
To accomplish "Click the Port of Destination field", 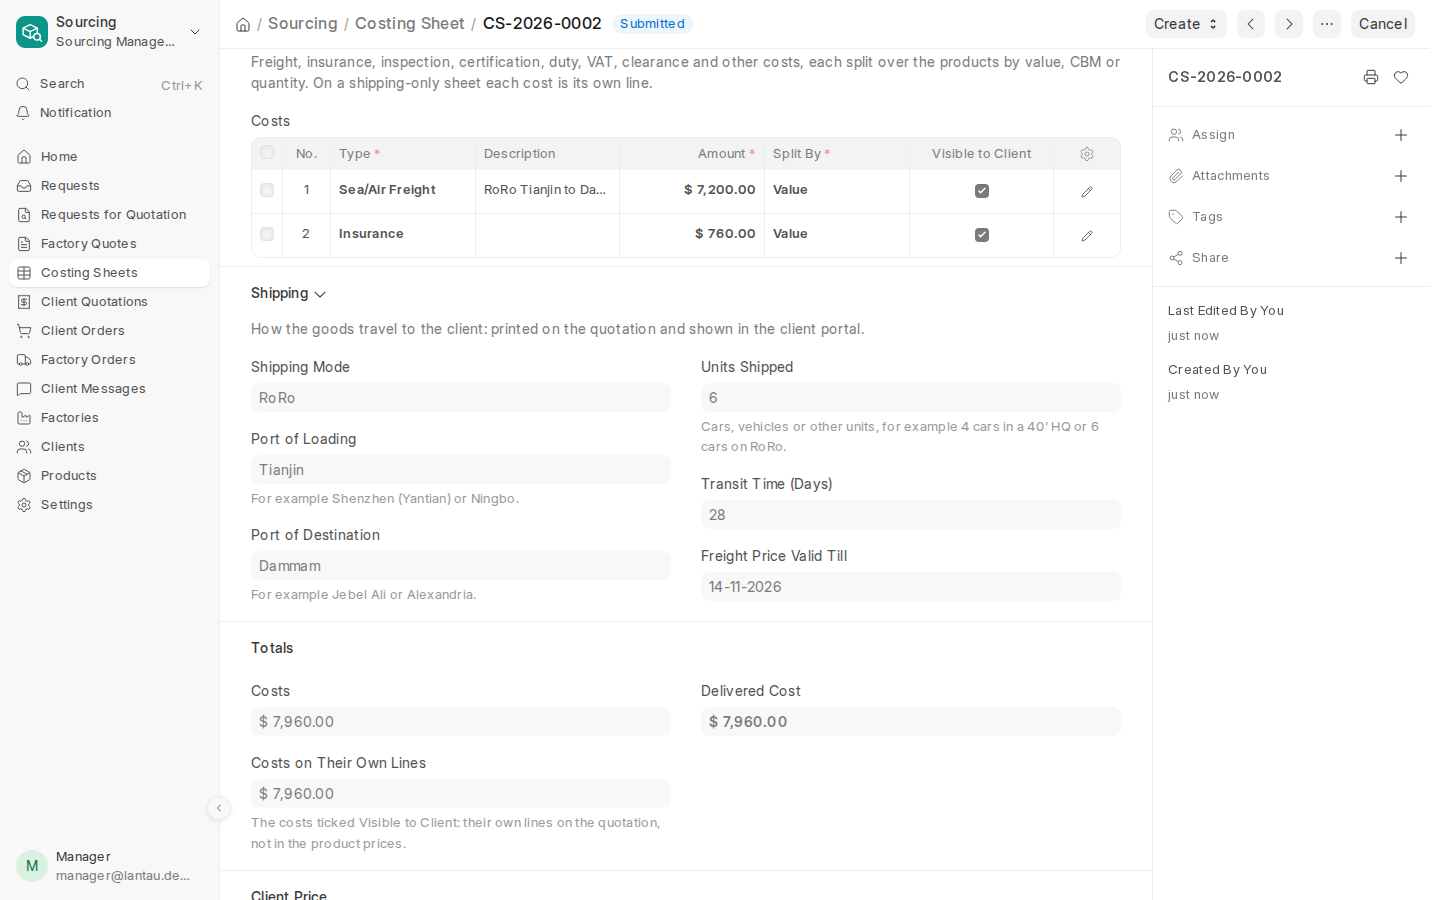I will point(461,566).
